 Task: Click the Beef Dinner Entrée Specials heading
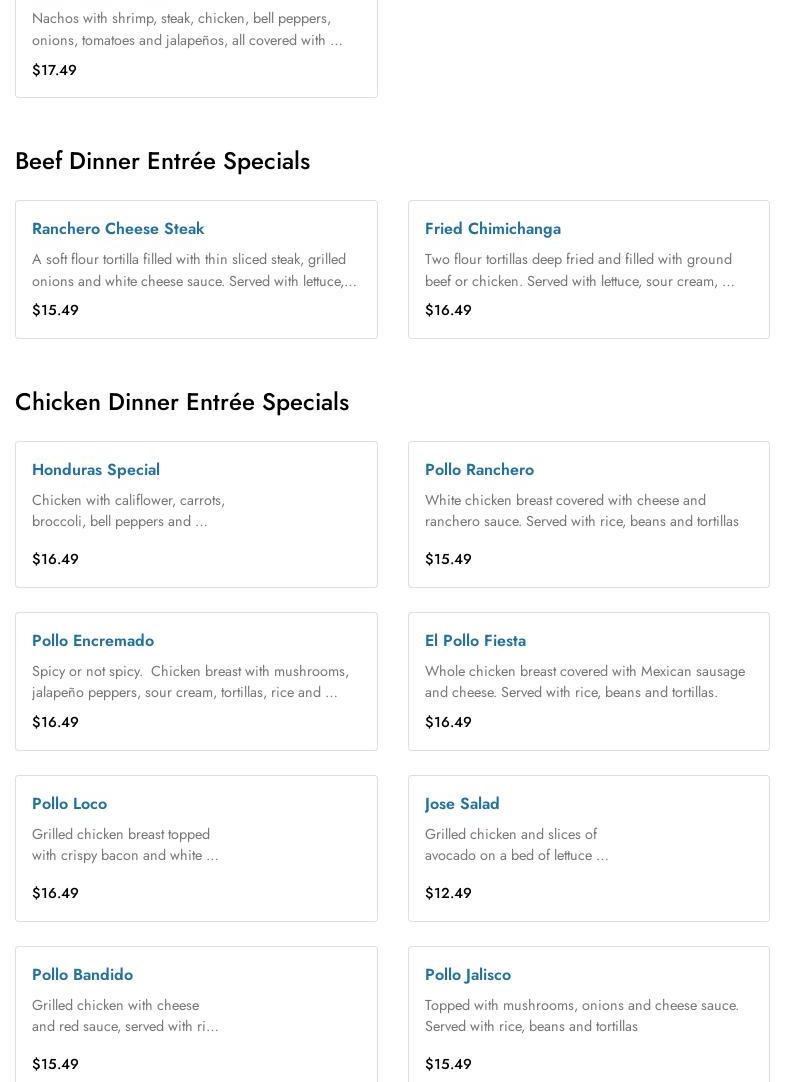162,161
